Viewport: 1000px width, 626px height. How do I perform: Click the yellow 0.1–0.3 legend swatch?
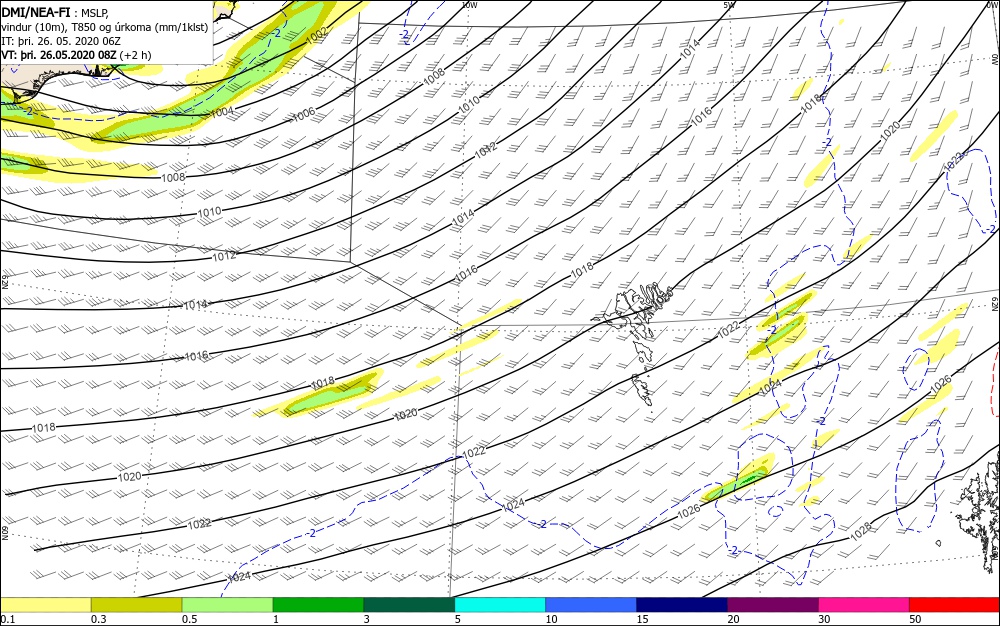(45, 605)
